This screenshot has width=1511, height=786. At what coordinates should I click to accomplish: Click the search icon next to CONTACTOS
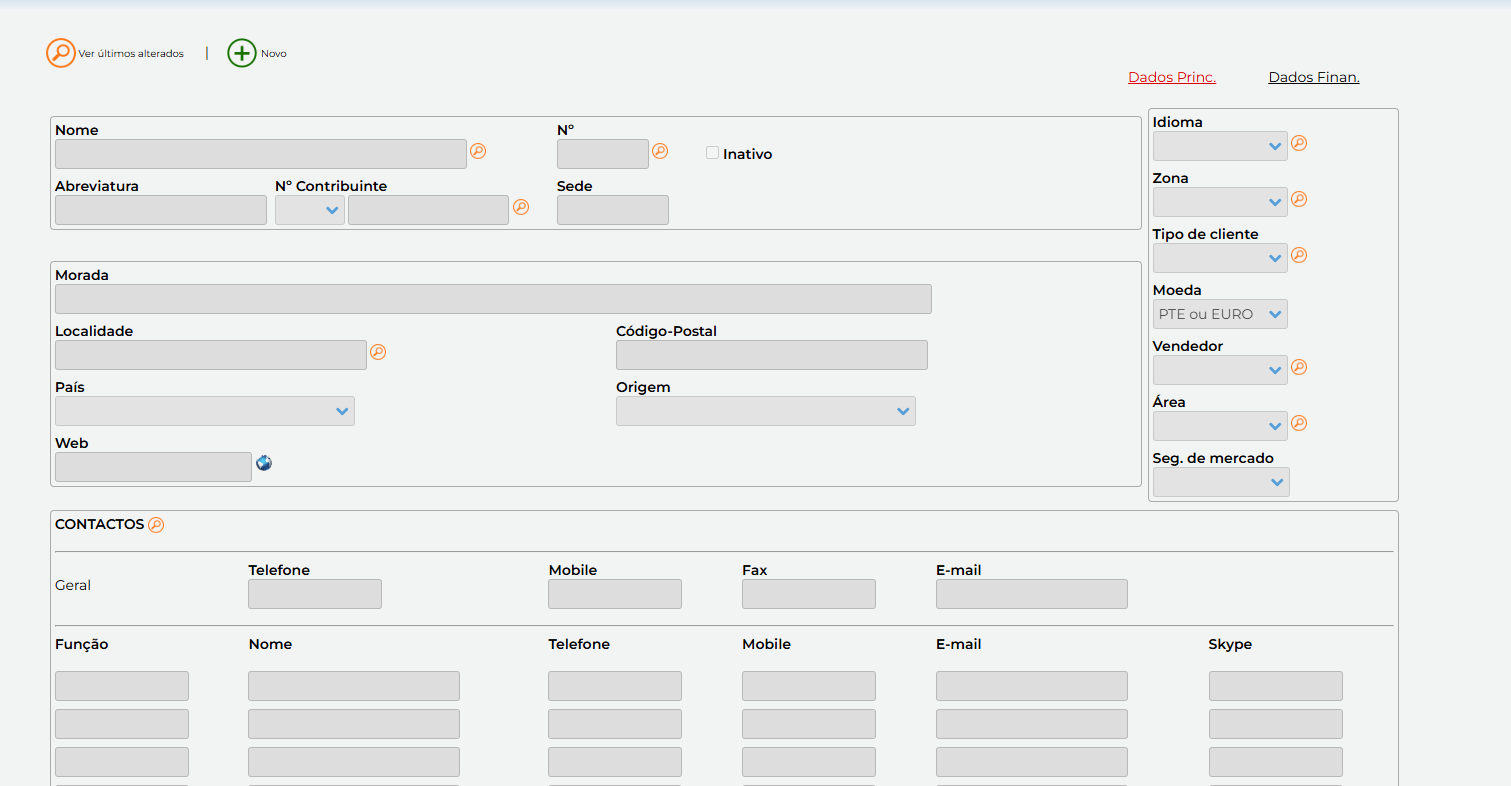coord(156,525)
